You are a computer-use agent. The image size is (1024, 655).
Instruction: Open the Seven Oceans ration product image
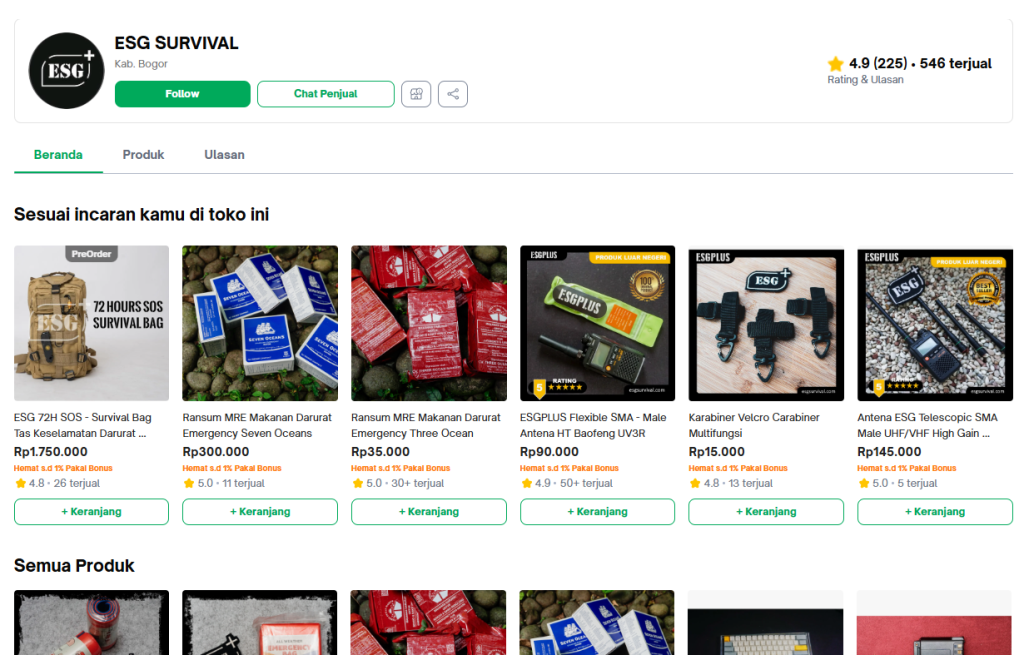coord(260,323)
